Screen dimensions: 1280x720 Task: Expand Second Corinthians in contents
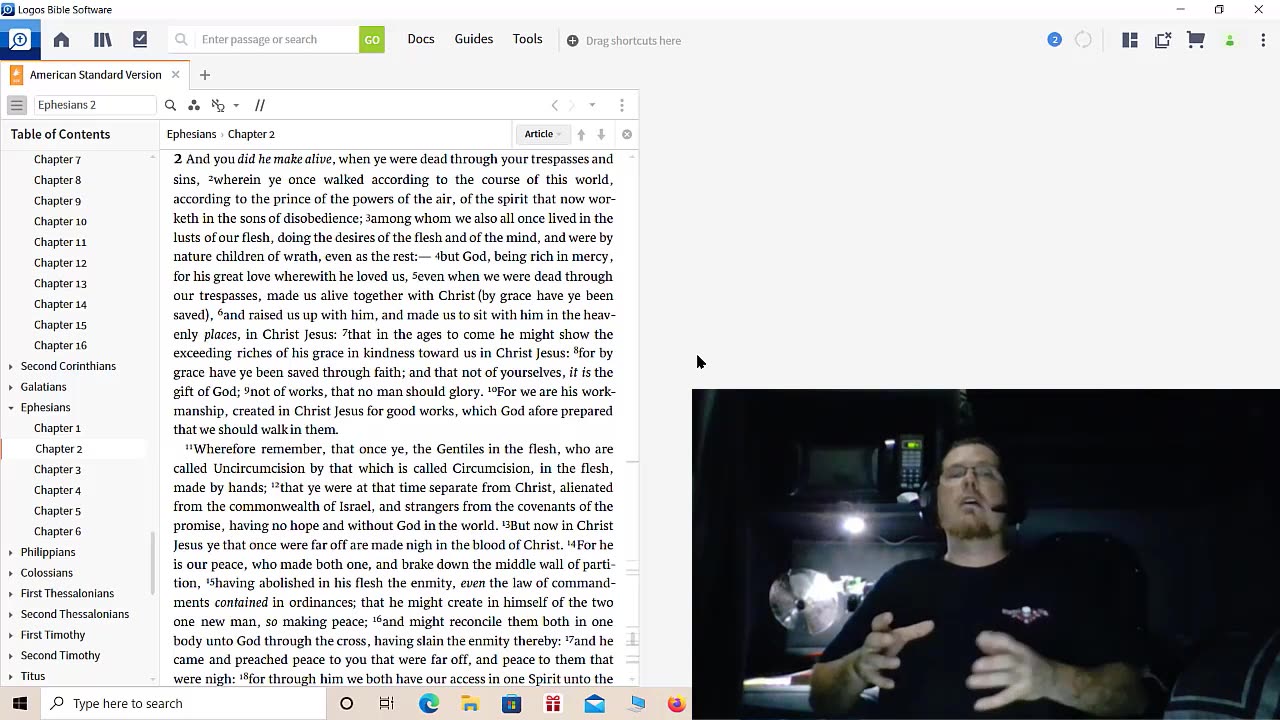pos(11,366)
